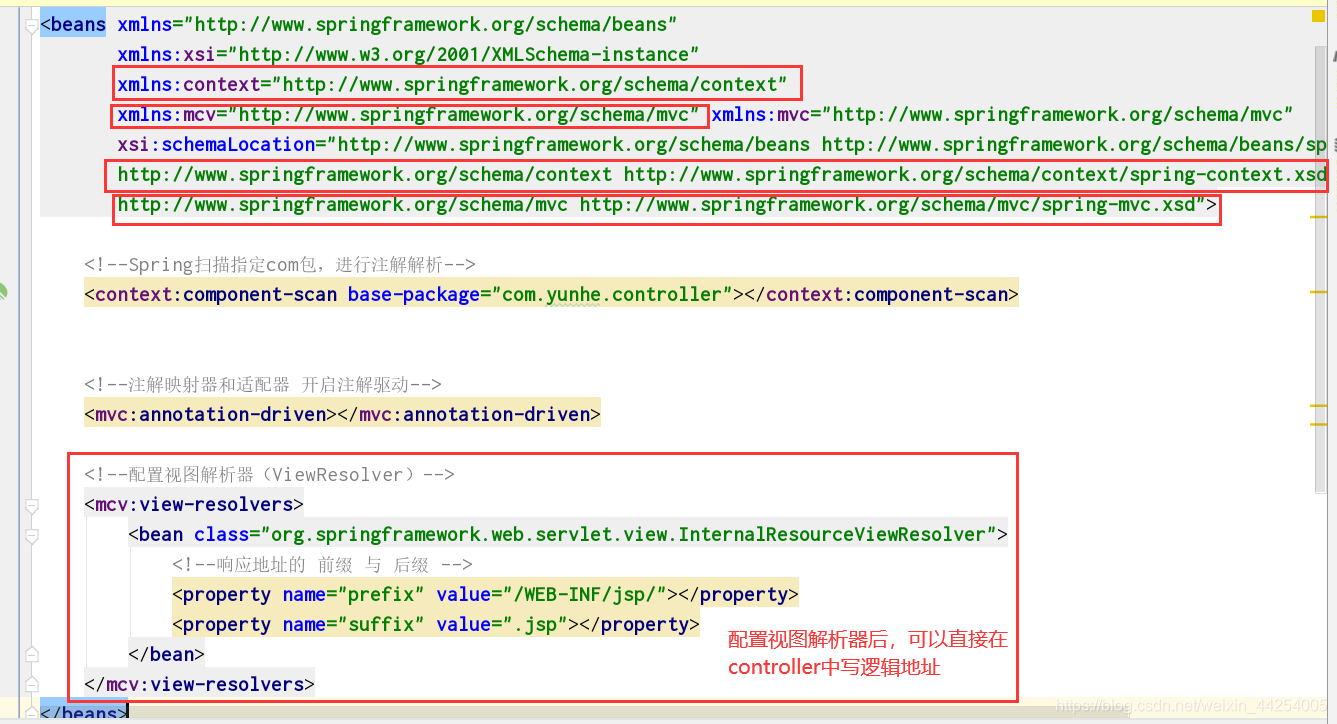Image resolution: width=1337 pixels, height=724 pixels.
Task: Click the xmlns:mvc namespace attribute
Action: [1003, 115]
